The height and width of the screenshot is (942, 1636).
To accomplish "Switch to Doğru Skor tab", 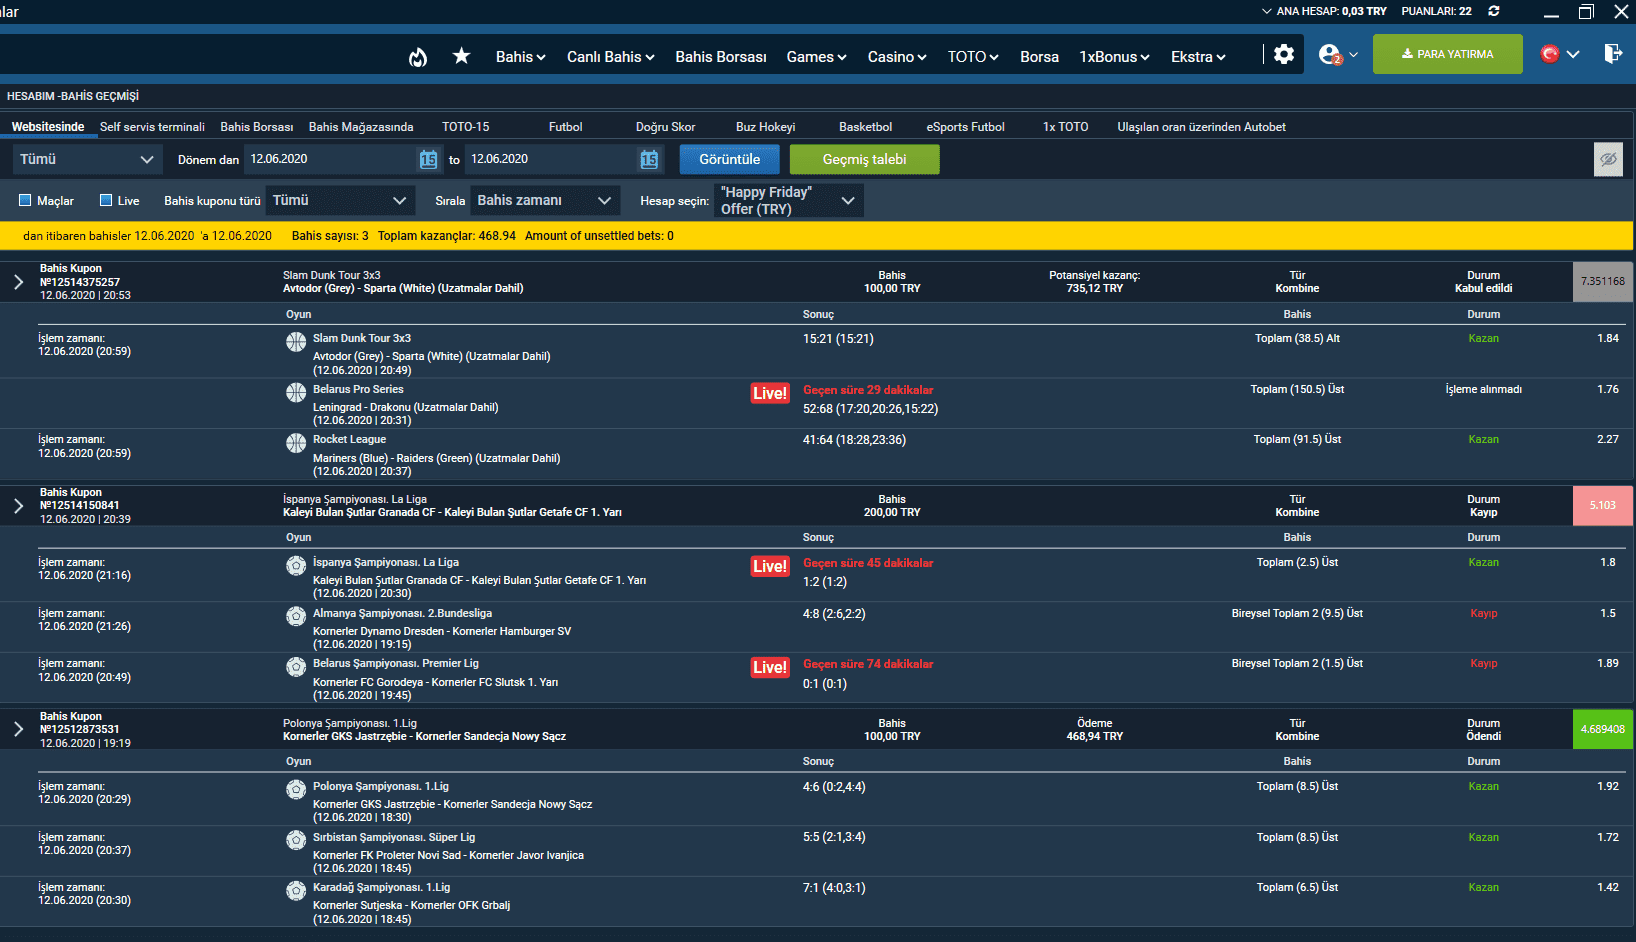I will [x=666, y=127].
